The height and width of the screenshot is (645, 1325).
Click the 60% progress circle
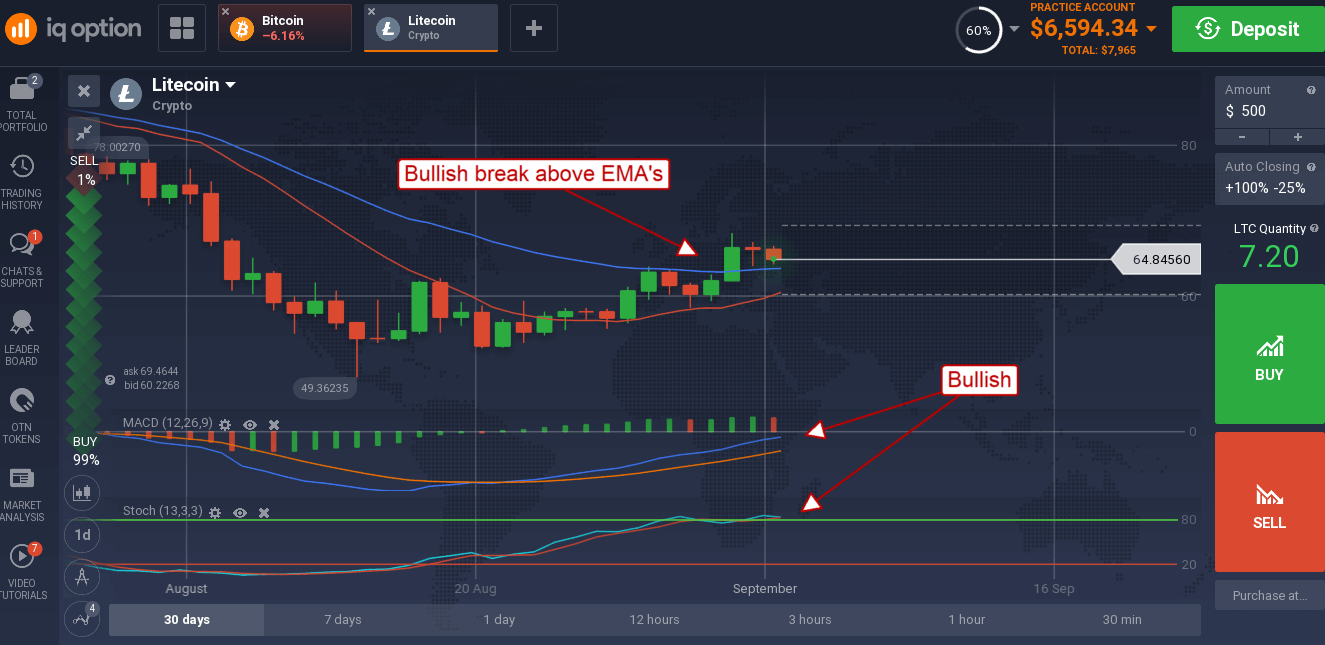978,30
